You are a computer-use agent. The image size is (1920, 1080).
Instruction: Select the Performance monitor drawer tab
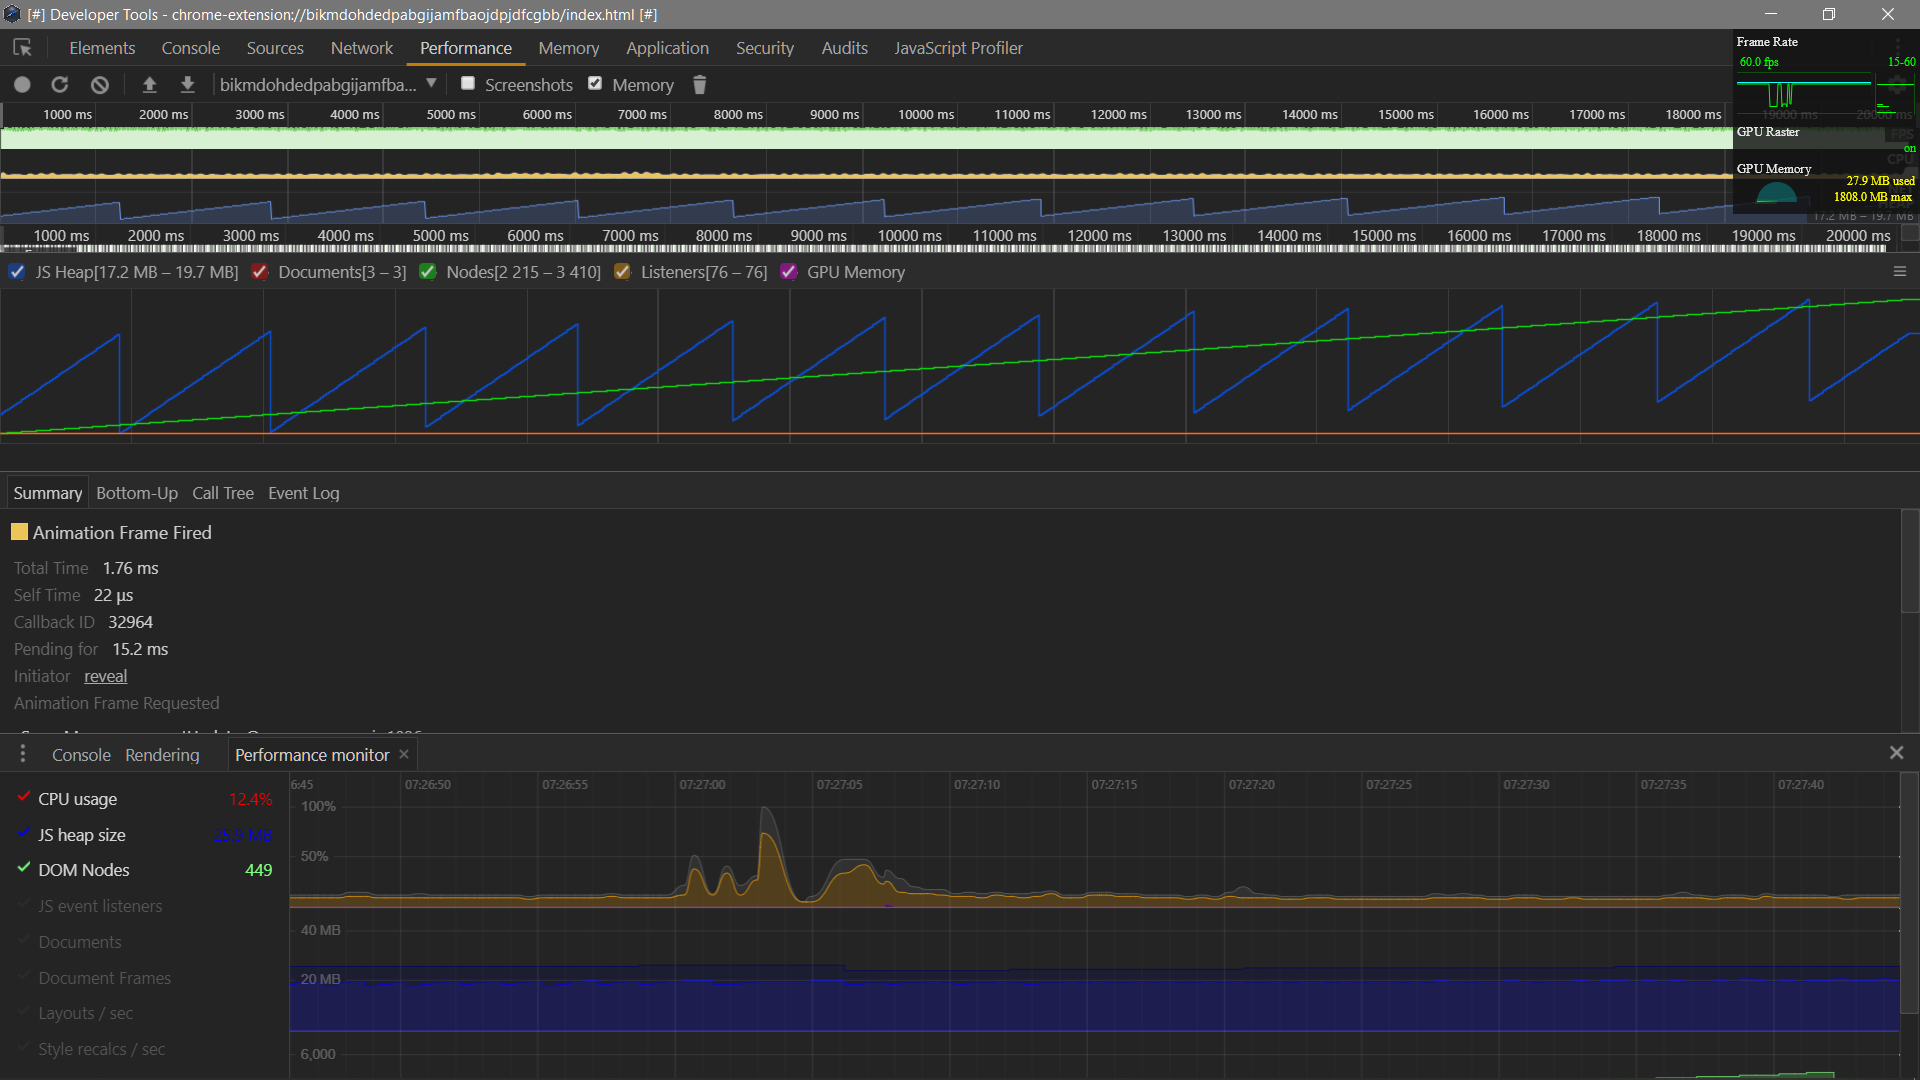[x=312, y=755]
